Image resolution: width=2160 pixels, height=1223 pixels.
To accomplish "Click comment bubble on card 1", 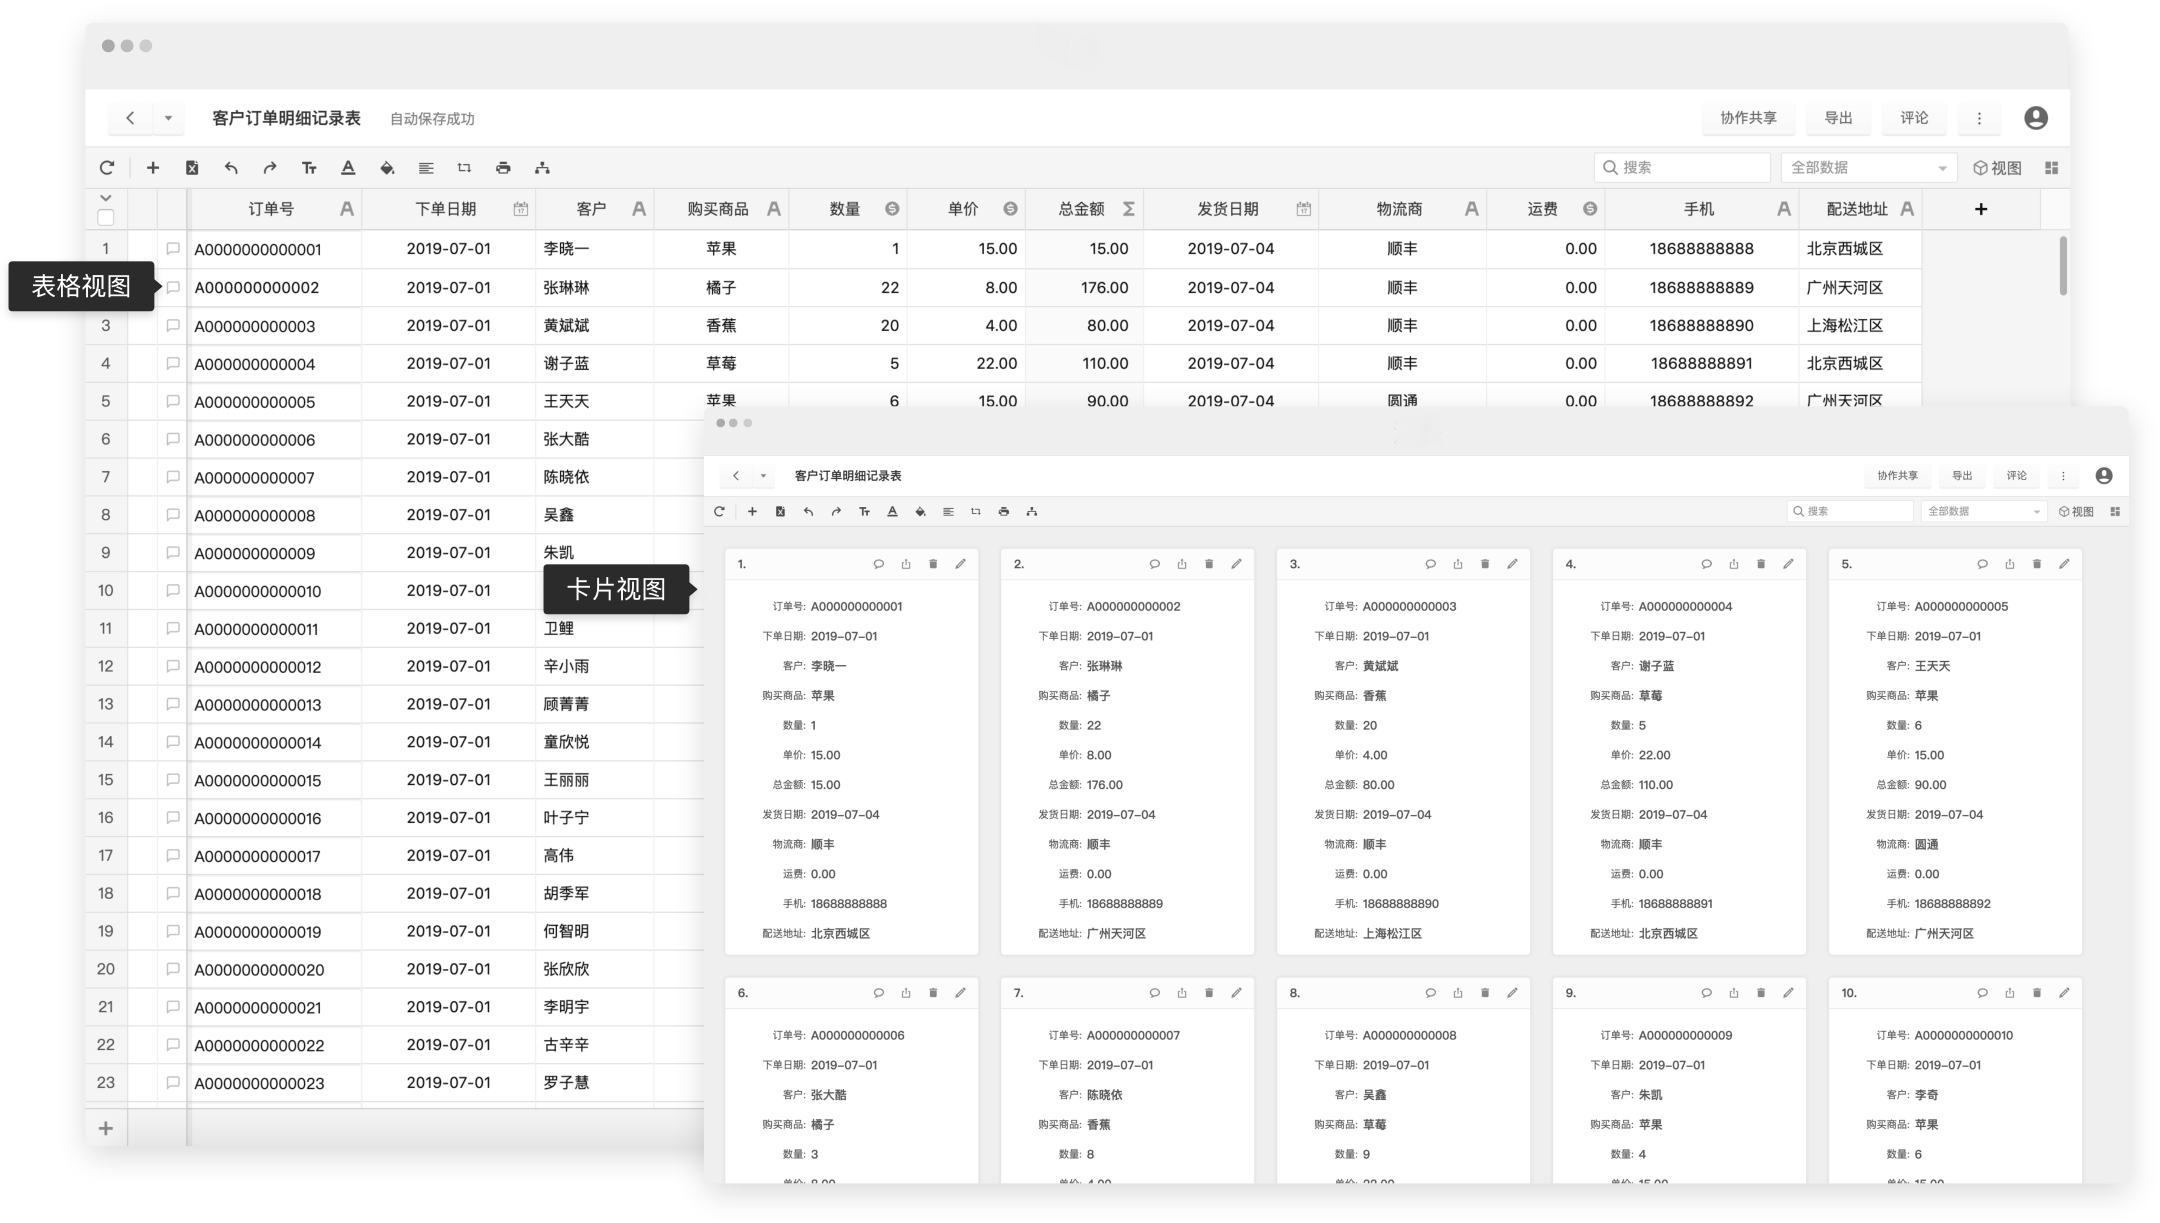I will point(879,564).
